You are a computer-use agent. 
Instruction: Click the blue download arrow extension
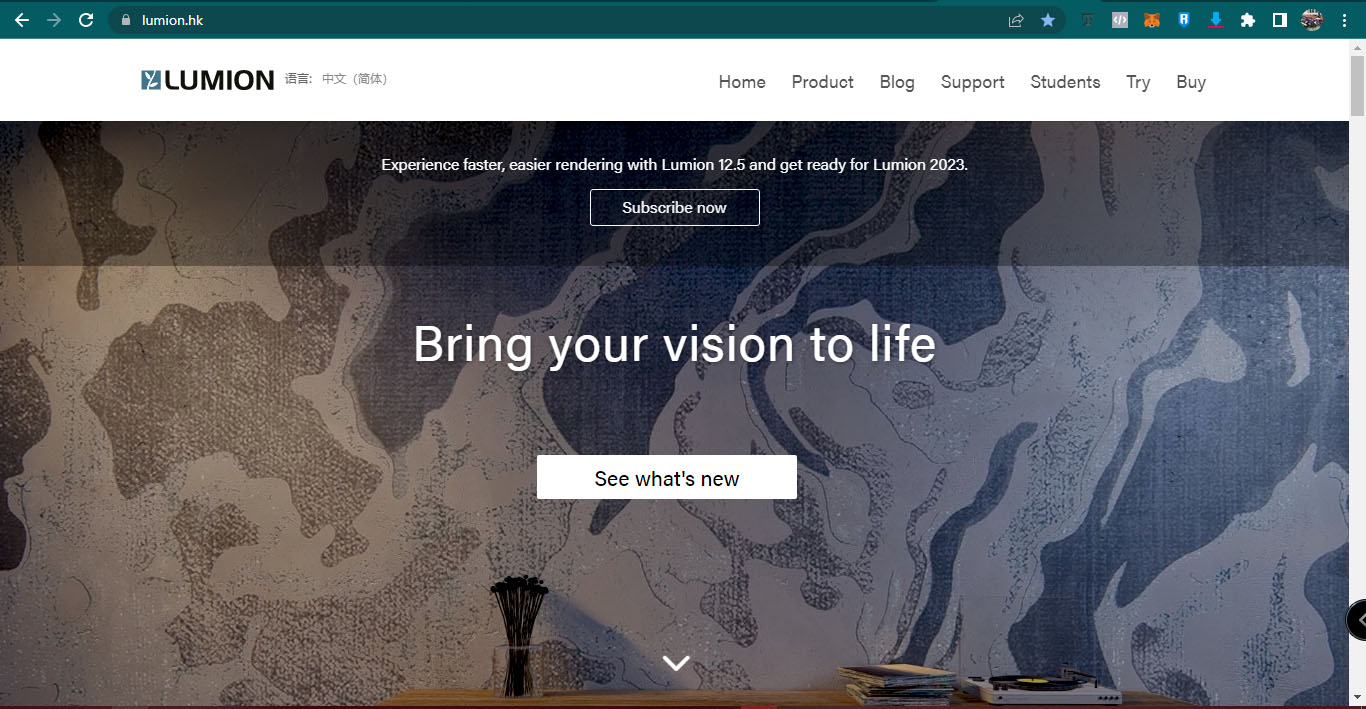coord(1216,20)
